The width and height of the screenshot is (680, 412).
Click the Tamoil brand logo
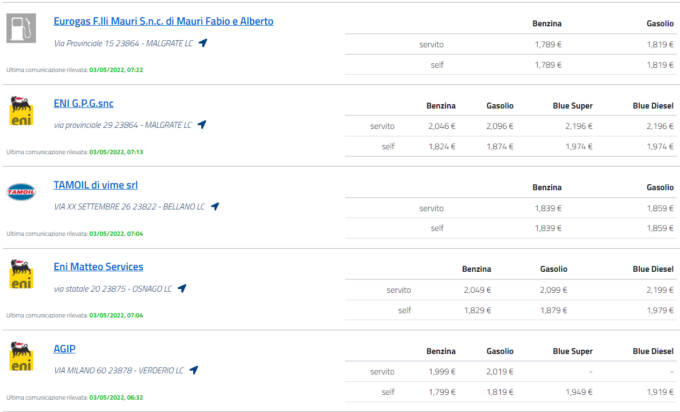[20, 192]
